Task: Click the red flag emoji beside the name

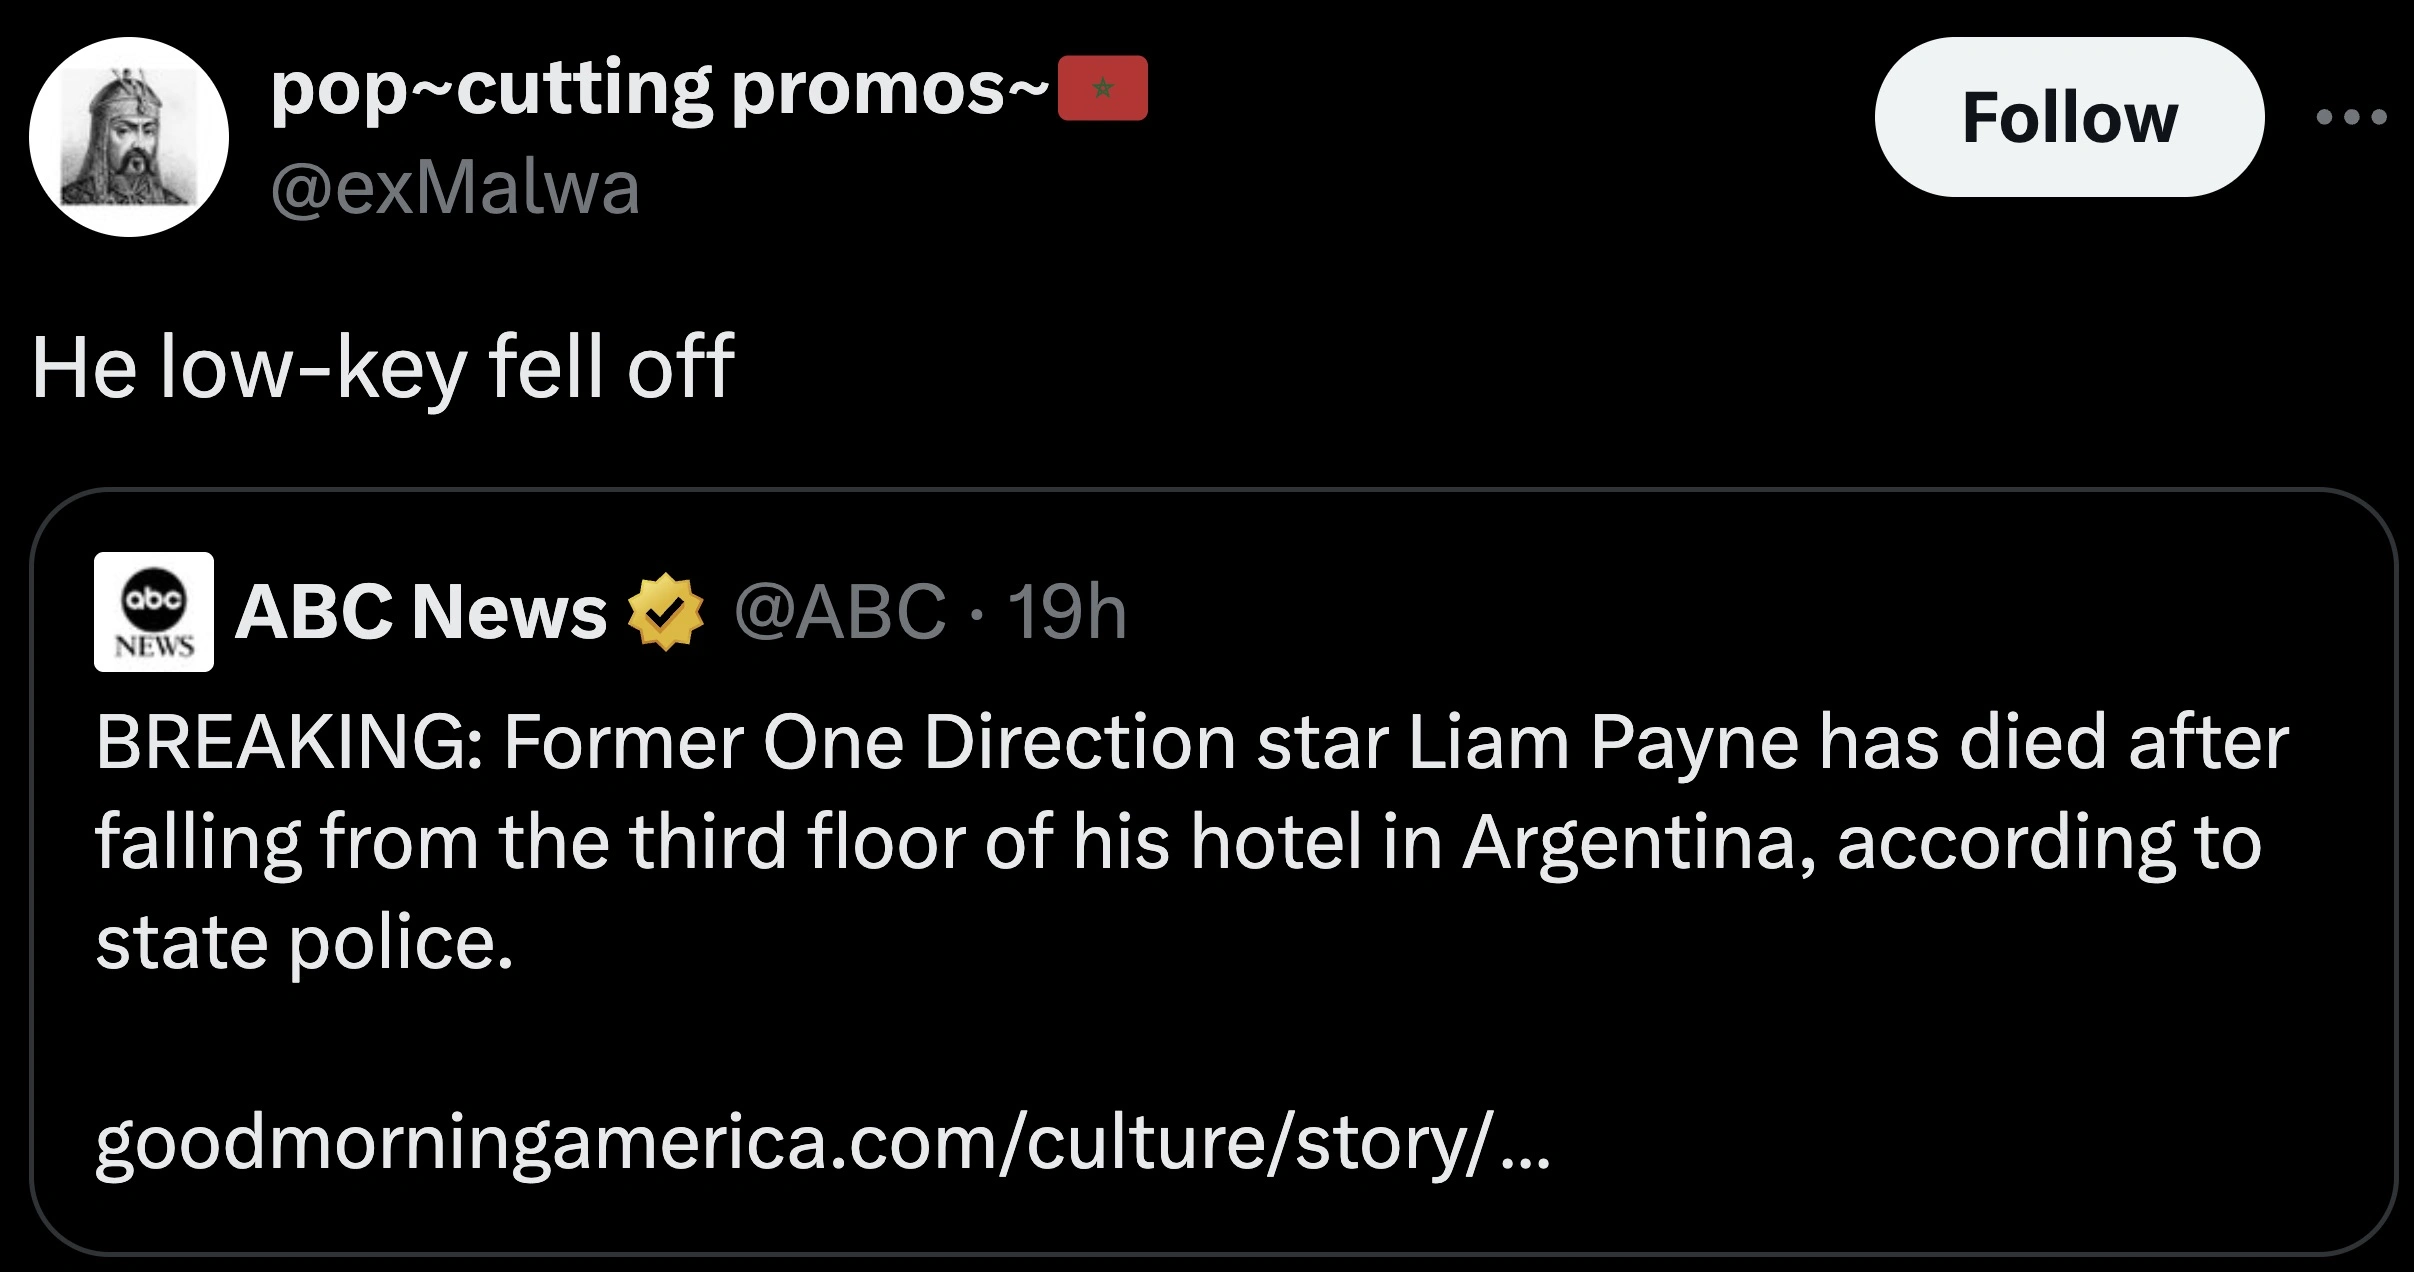Action: click(1102, 89)
